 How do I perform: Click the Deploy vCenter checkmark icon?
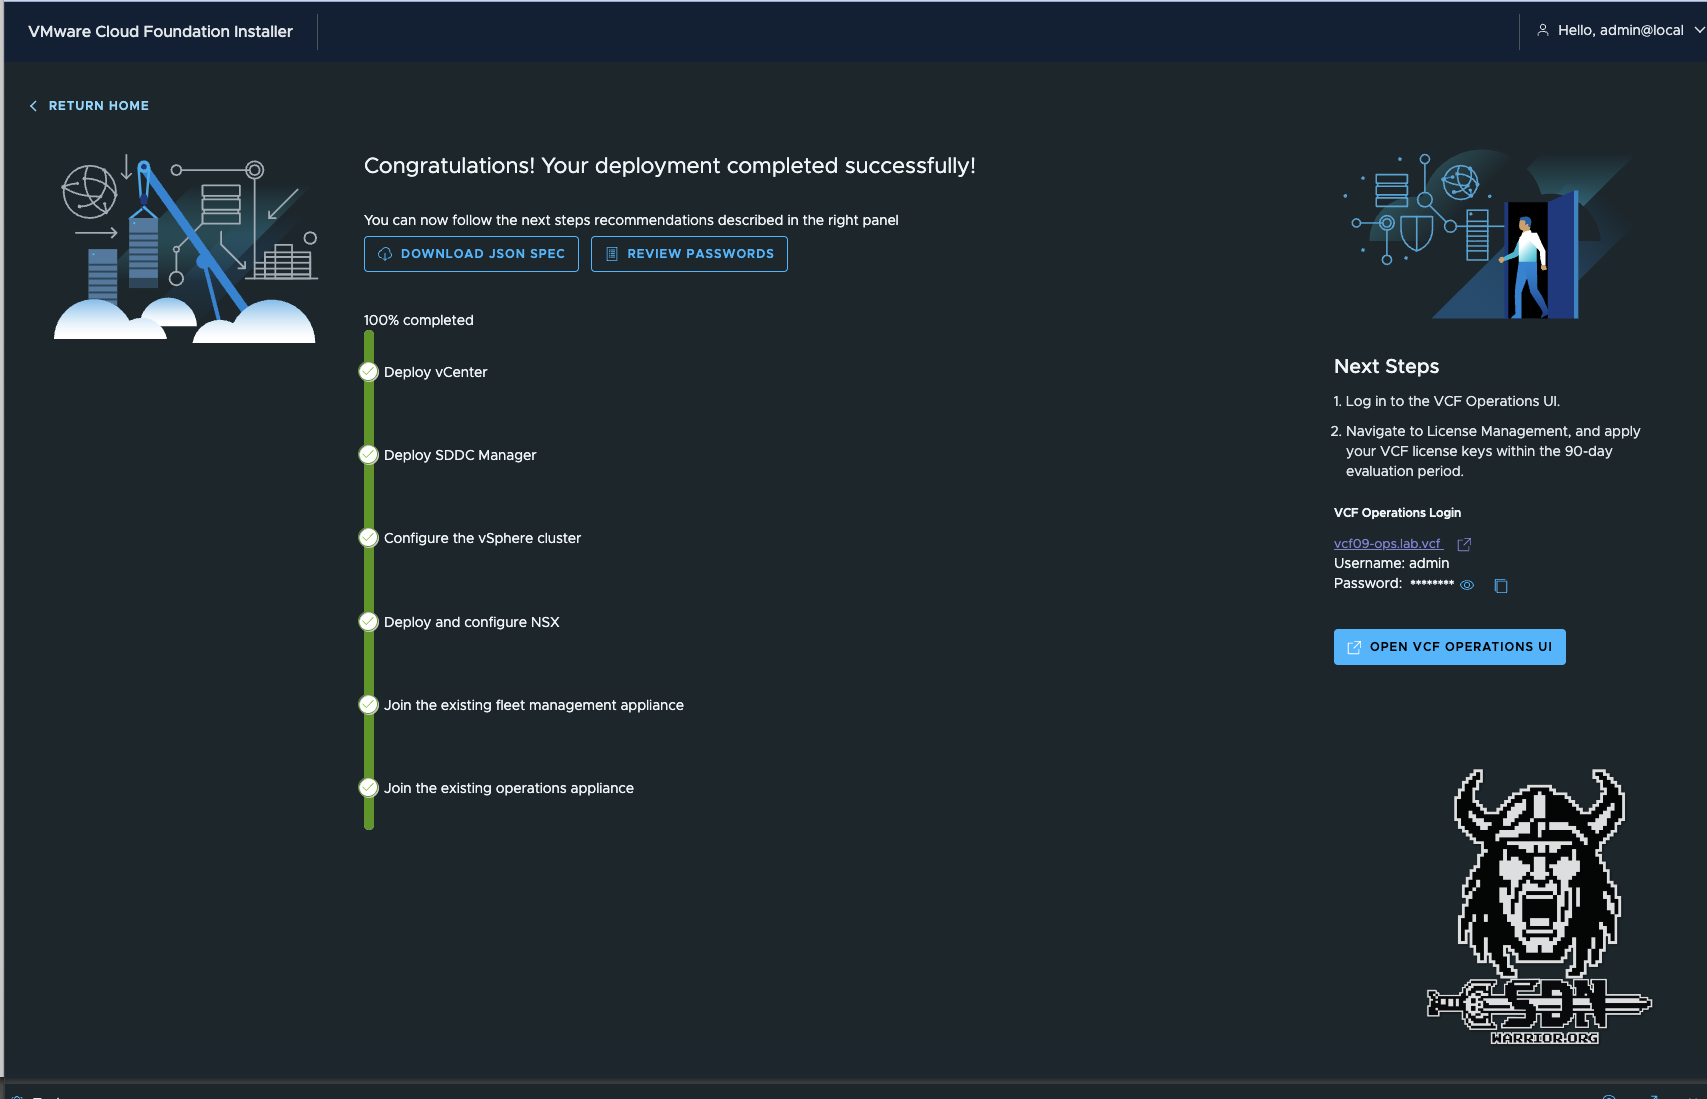click(x=369, y=372)
